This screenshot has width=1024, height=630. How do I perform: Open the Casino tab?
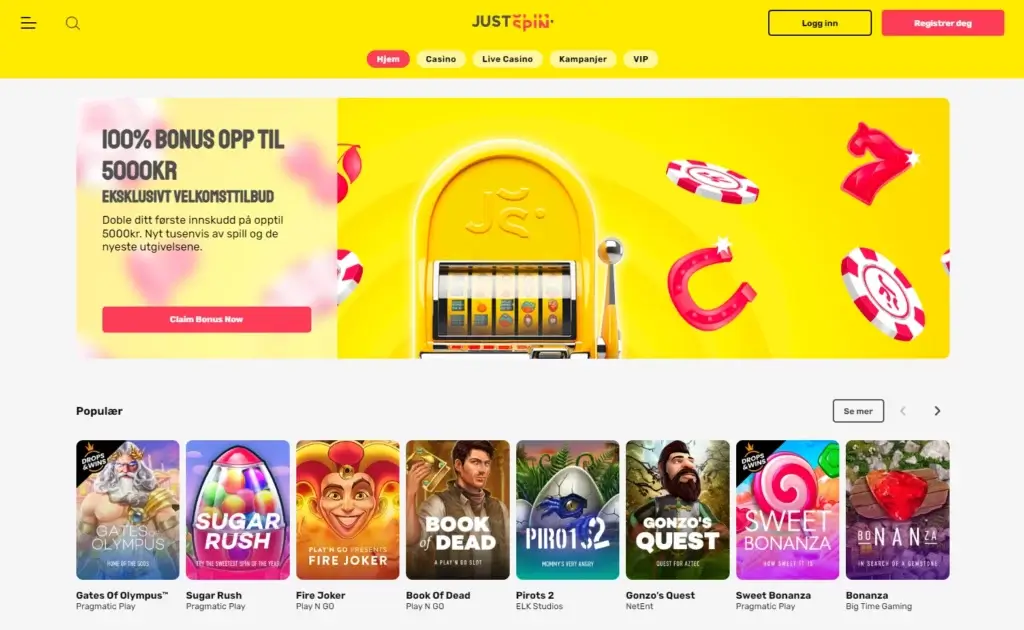[441, 59]
